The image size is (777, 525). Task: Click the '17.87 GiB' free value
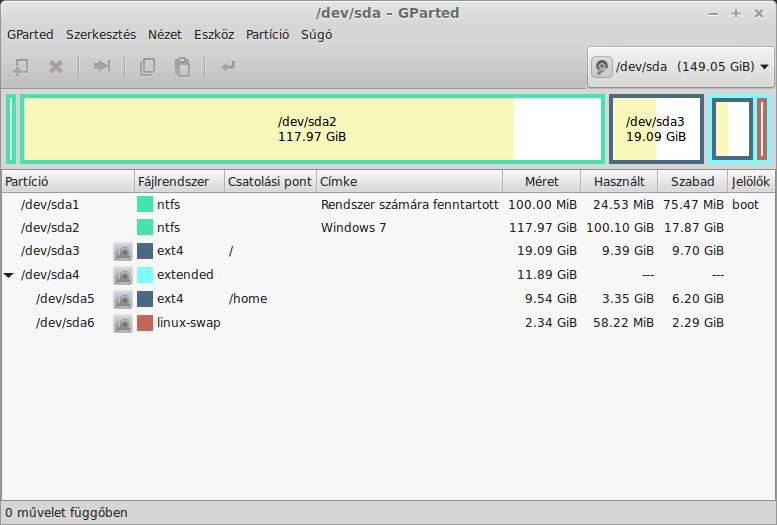coord(694,228)
